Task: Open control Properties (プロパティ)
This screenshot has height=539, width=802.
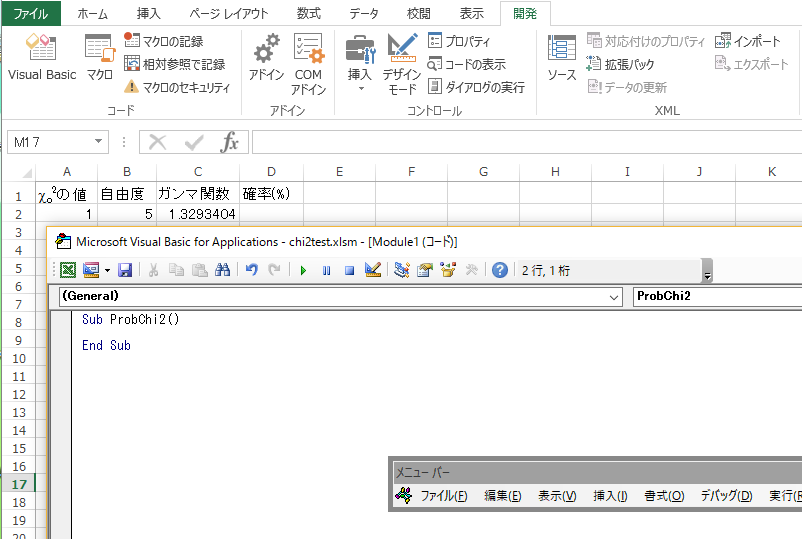Action: [x=459, y=41]
